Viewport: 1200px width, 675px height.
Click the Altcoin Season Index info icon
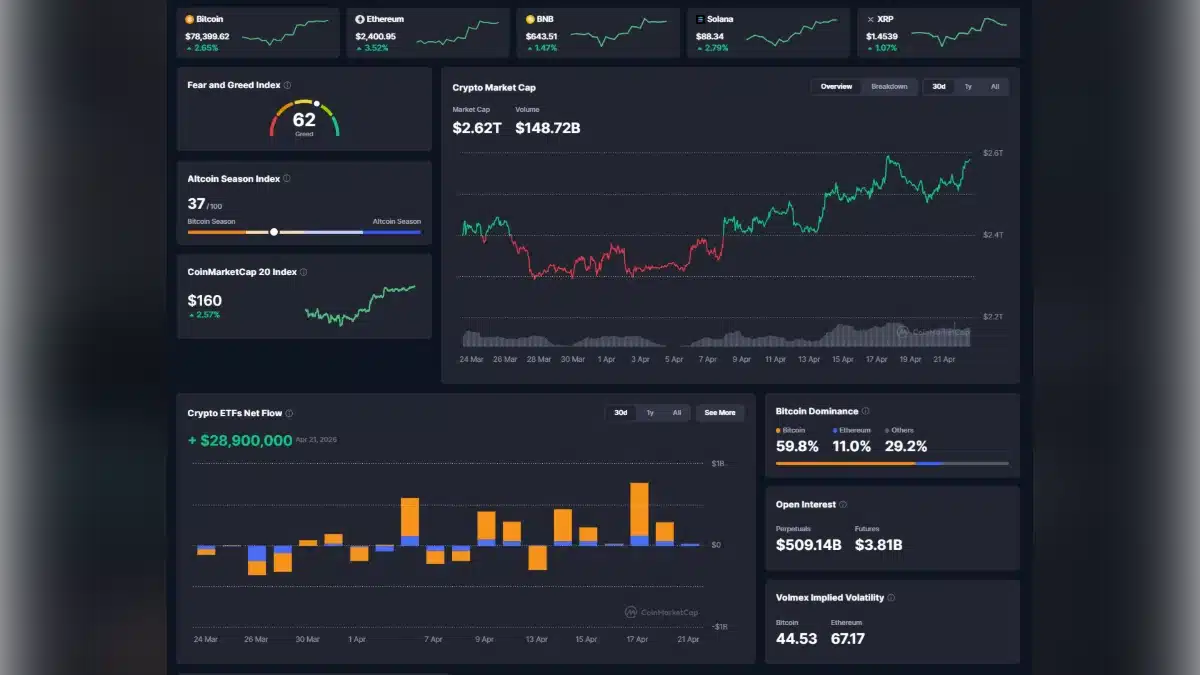pyautogui.click(x=285, y=178)
